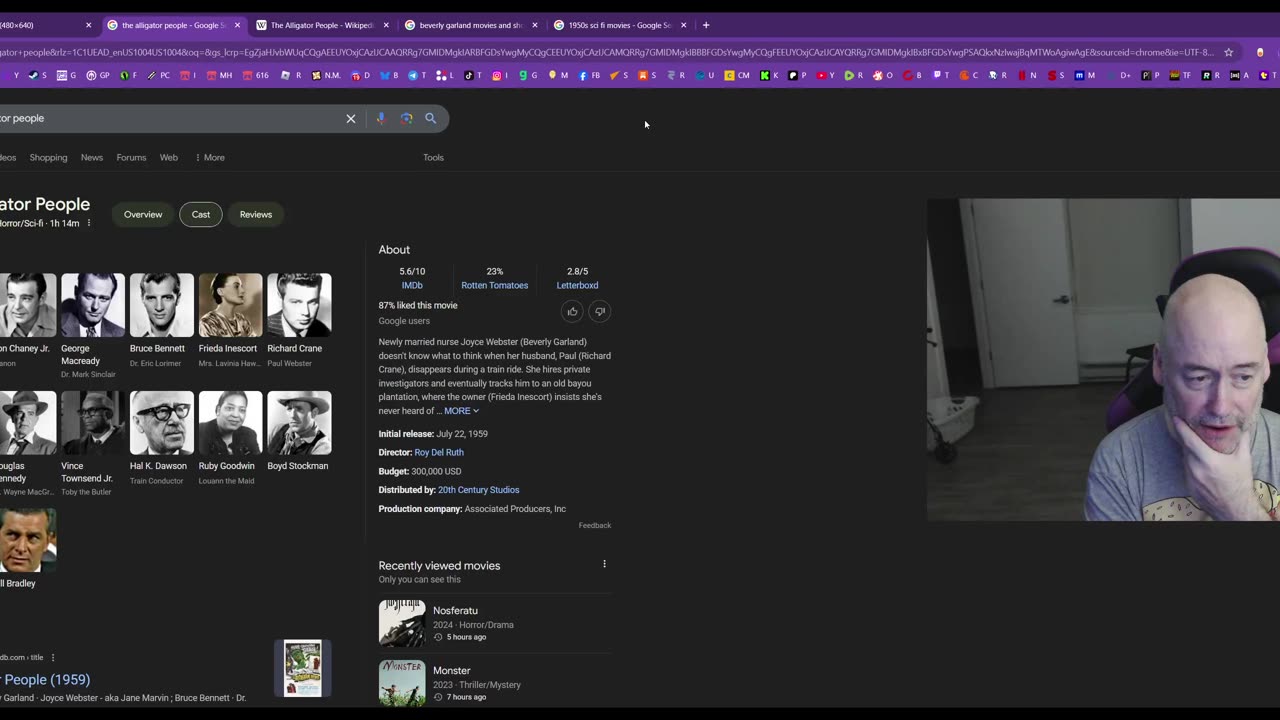Open the News search filter
Image resolution: width=1280 pixels, height=720 pixels.
92,157
